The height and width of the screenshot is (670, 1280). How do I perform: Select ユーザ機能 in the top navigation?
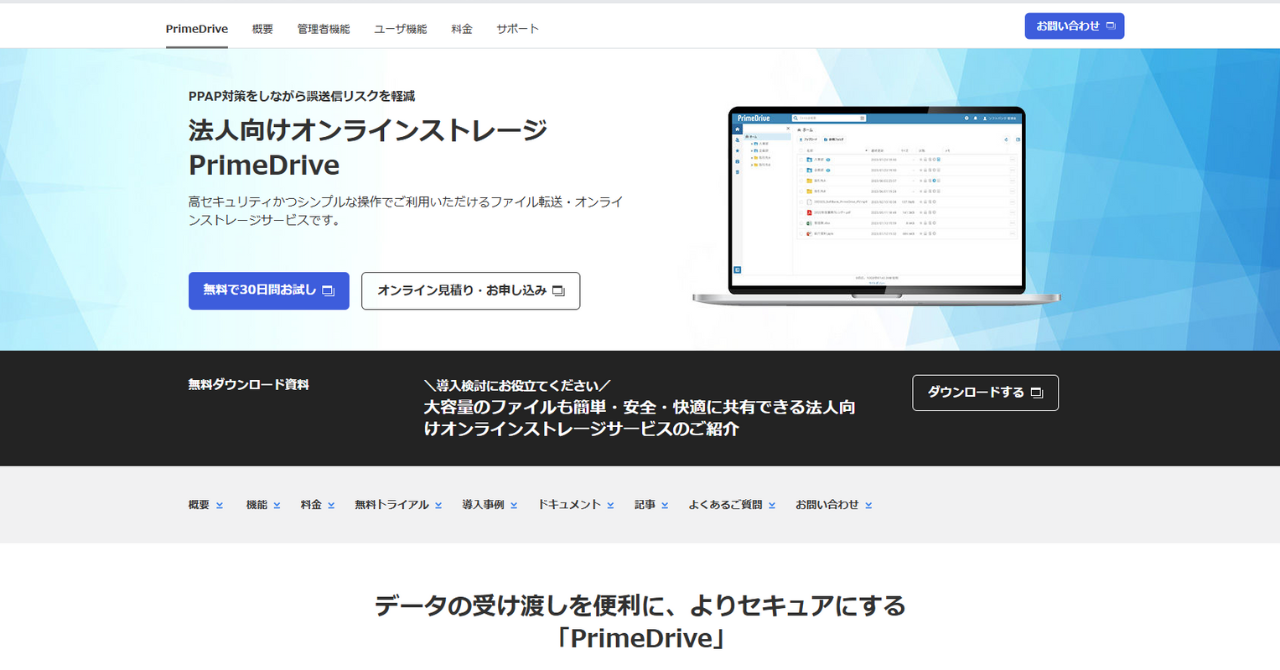pos(400,29)
